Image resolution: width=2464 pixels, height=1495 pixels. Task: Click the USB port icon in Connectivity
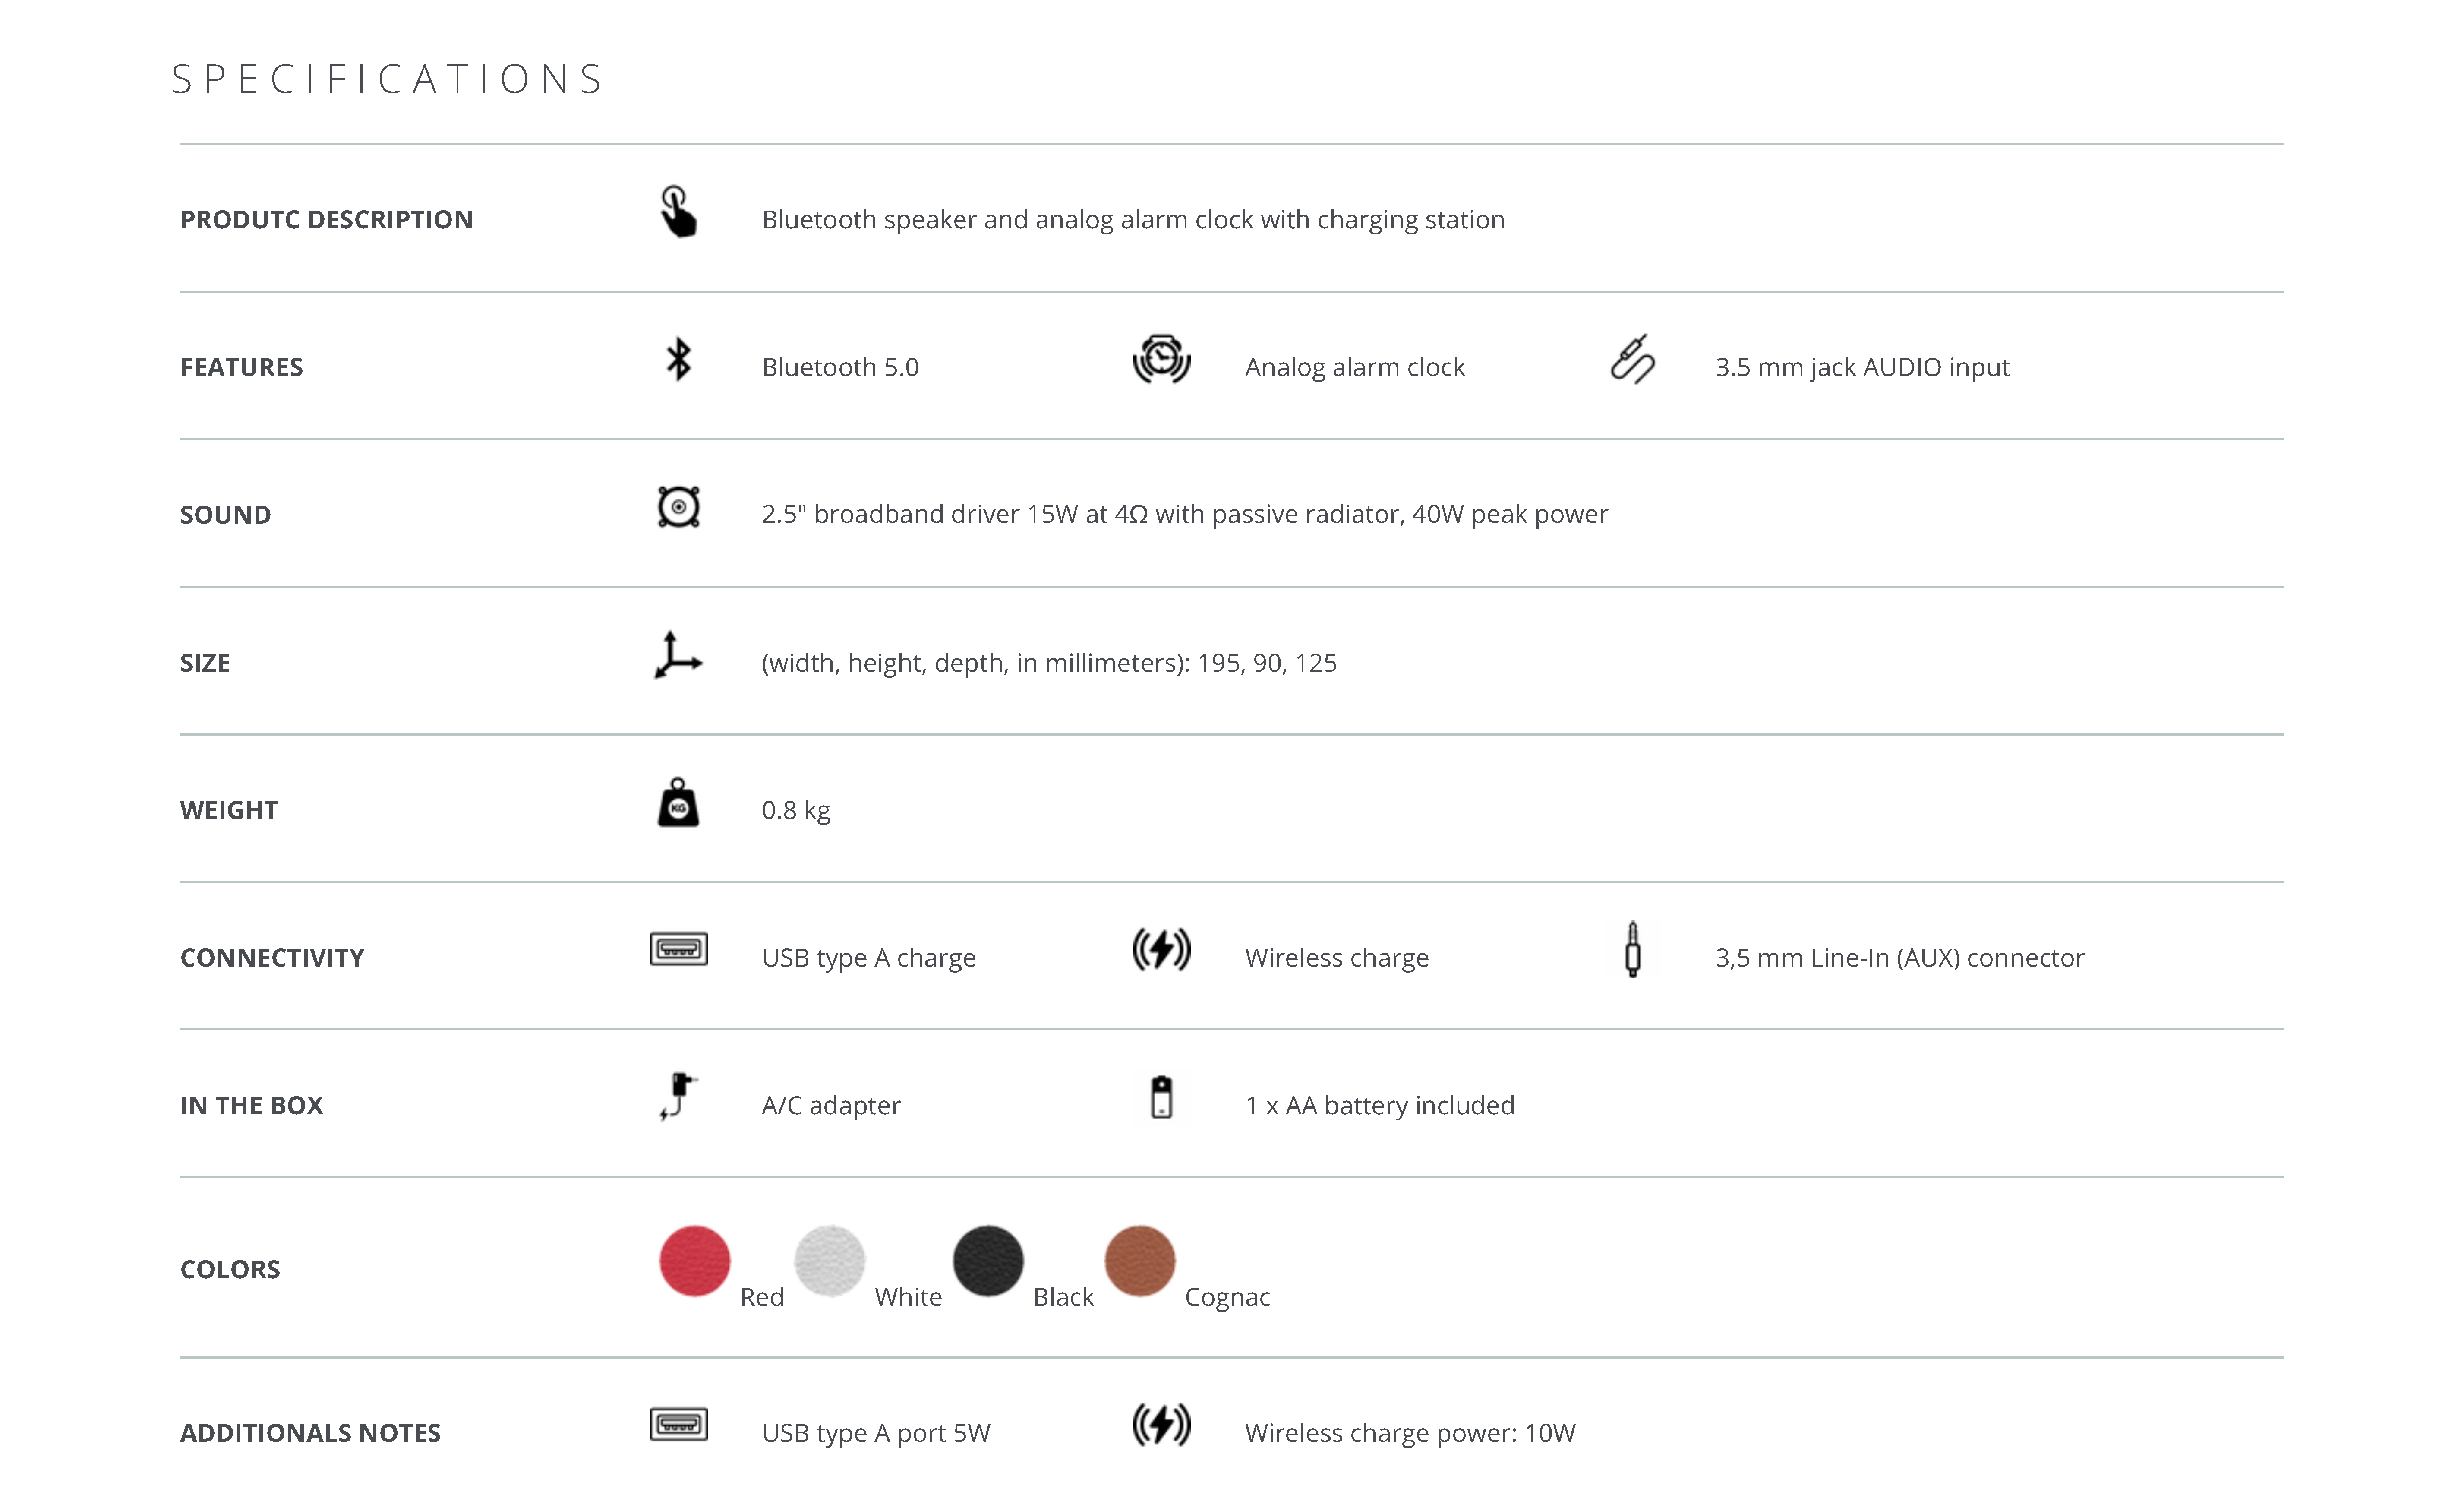tap(678, 949)
